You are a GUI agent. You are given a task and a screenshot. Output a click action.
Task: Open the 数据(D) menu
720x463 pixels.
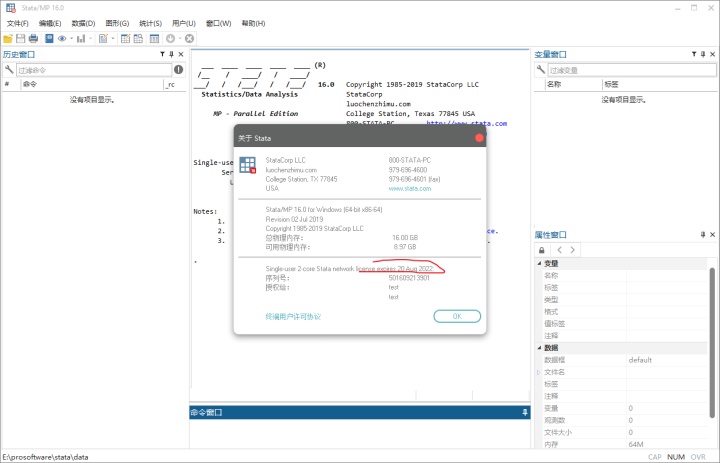[x=83, y=23]
